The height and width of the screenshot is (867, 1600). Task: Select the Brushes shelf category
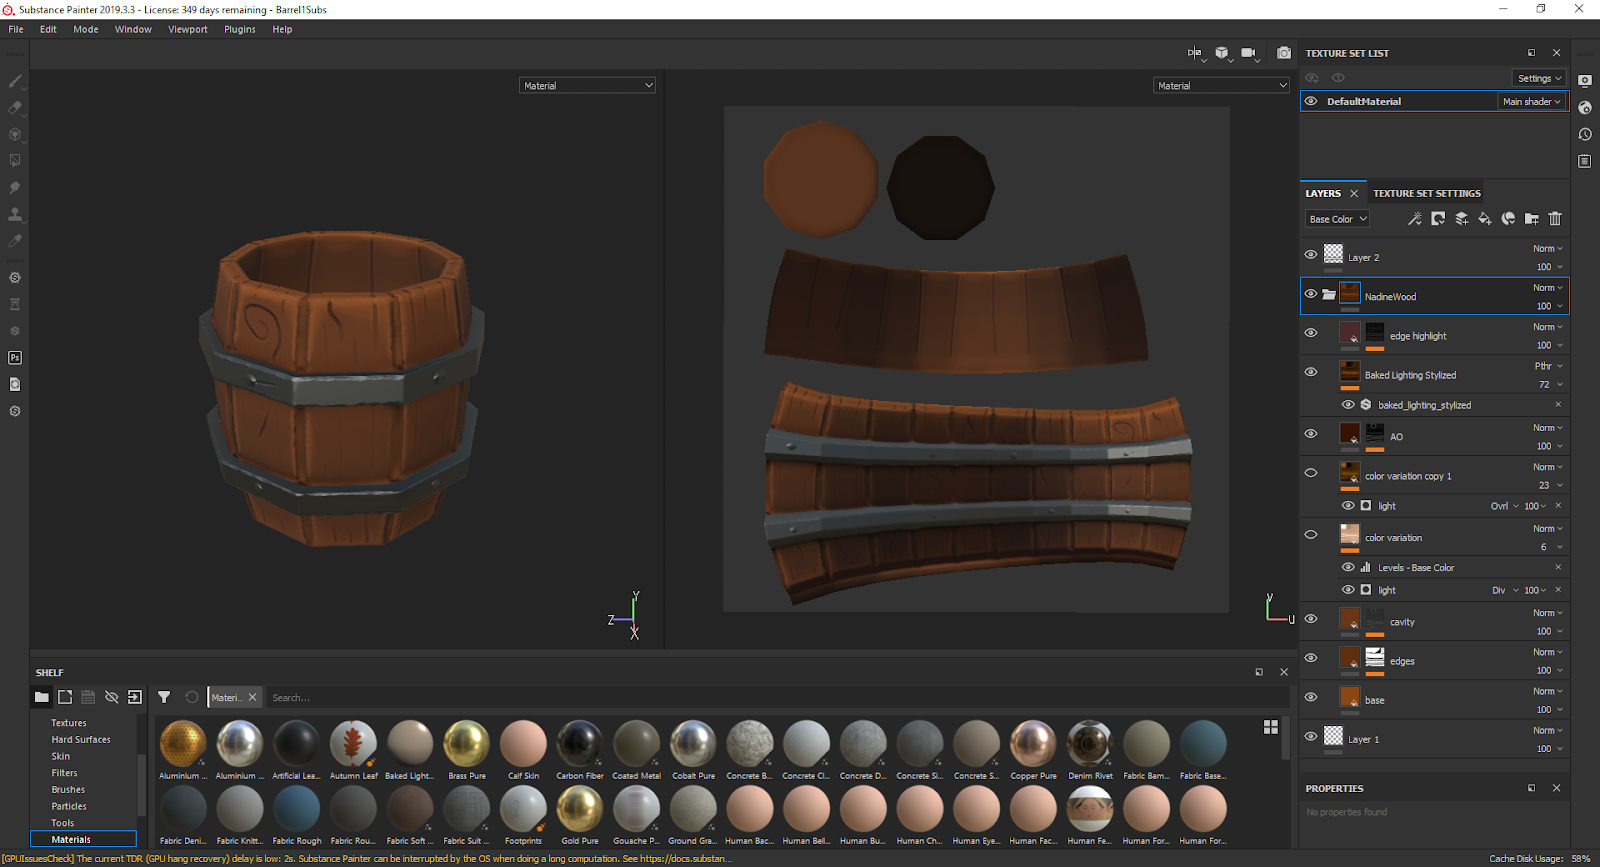(x=68, y=790)
